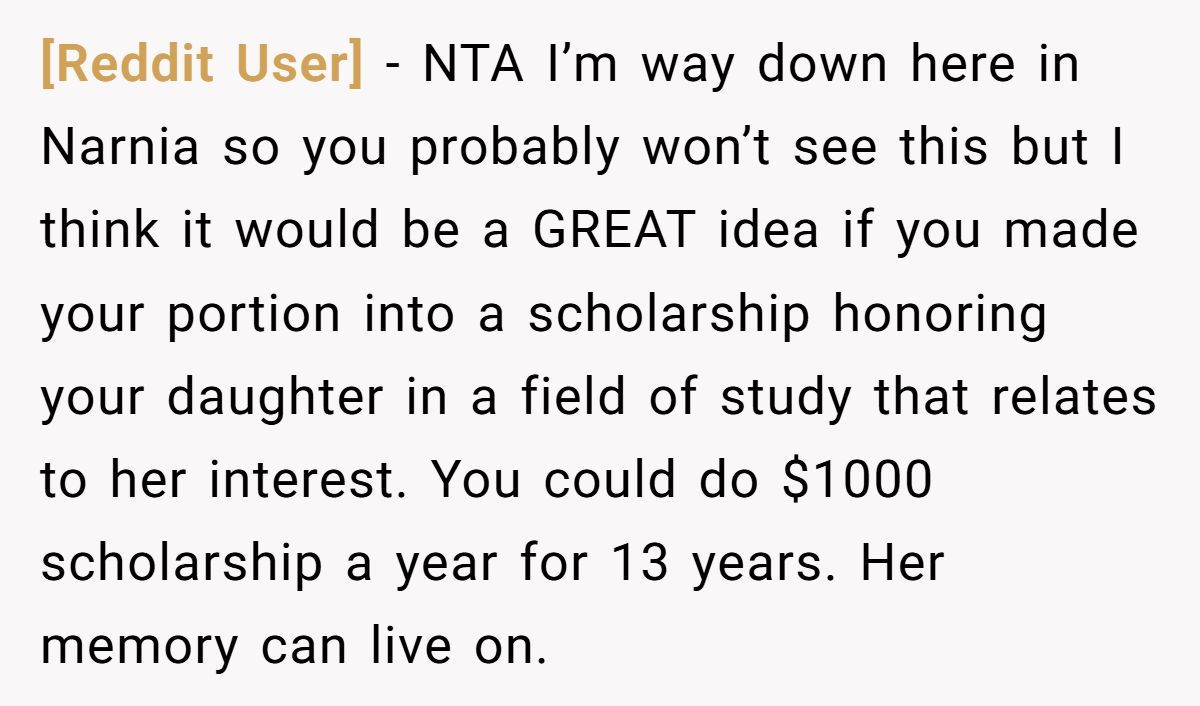Click the word study

click(x=786, y=397)
